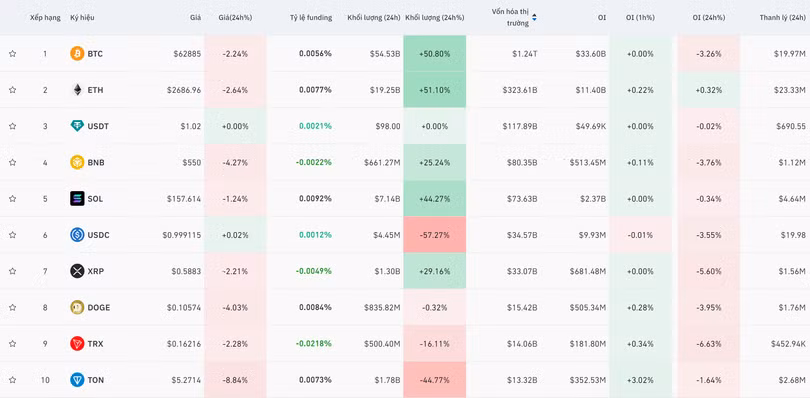Click the Toncoin TON logo

point(77,380)
